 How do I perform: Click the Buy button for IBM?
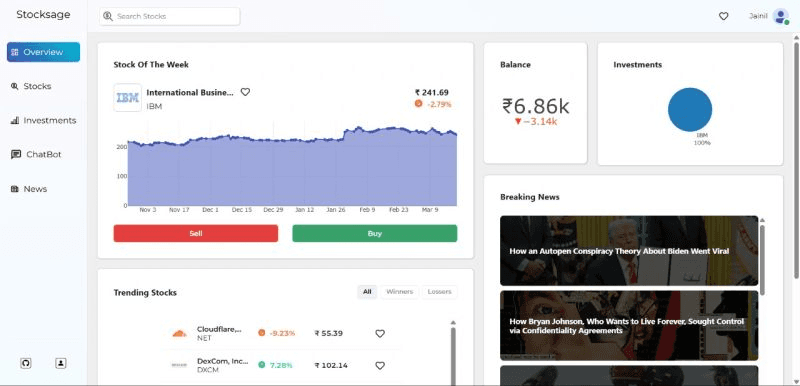[374, 234]
